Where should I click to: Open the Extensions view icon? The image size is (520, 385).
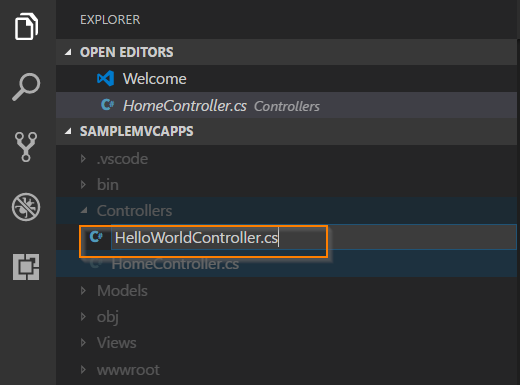click(x=26, y=267)
